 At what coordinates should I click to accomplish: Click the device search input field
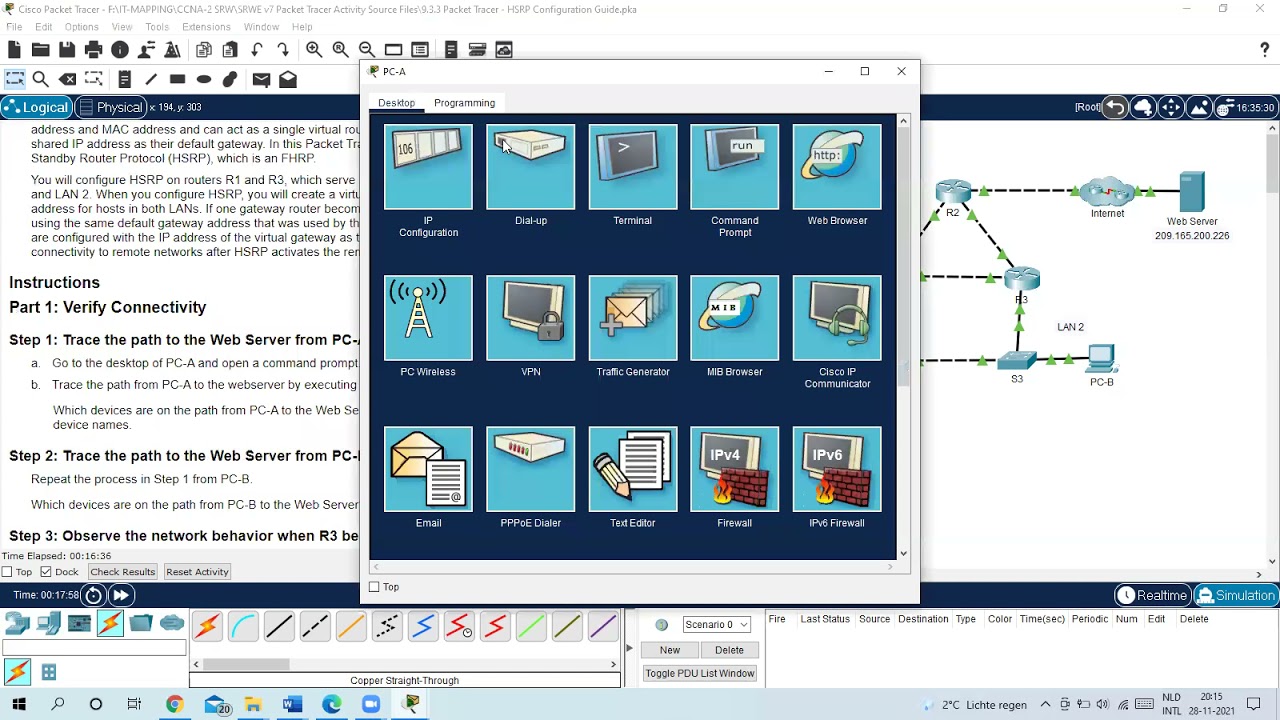point(93,649)
